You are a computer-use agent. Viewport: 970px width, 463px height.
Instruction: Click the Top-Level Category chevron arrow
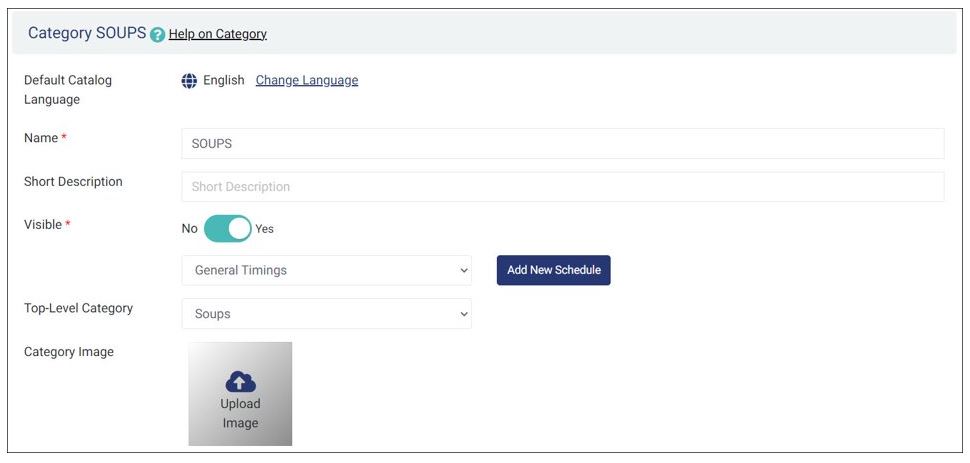click(x=463, y=314)
